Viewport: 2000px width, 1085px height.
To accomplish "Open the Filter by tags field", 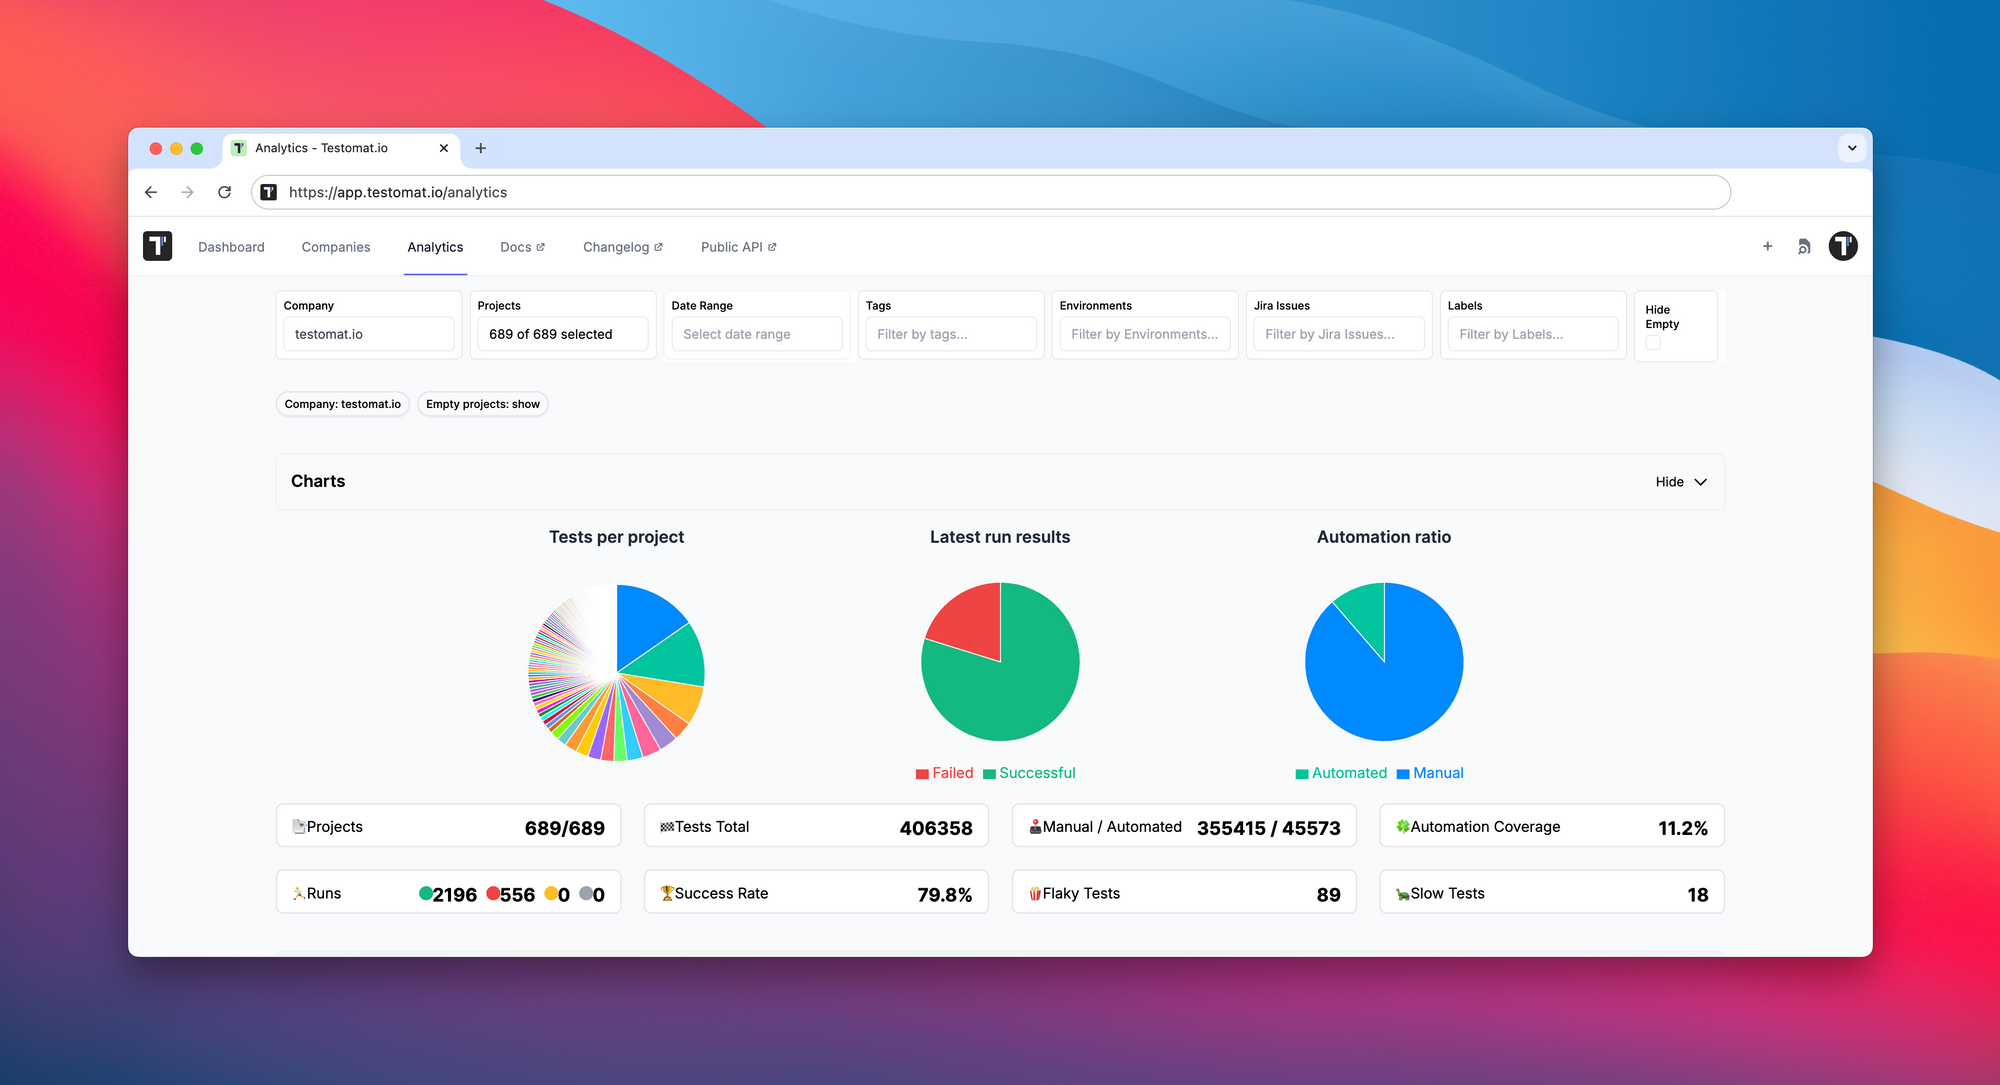I will tap(951, 334).
